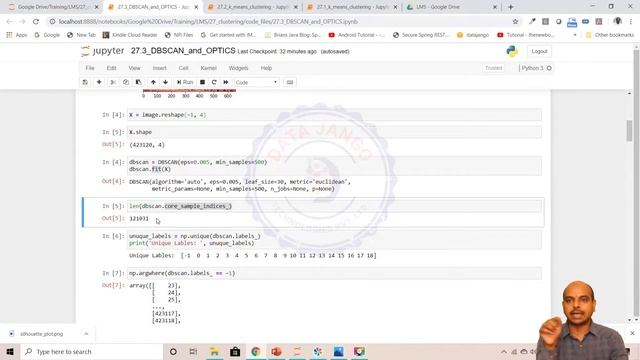Click the output value 121031

(139, 219)
